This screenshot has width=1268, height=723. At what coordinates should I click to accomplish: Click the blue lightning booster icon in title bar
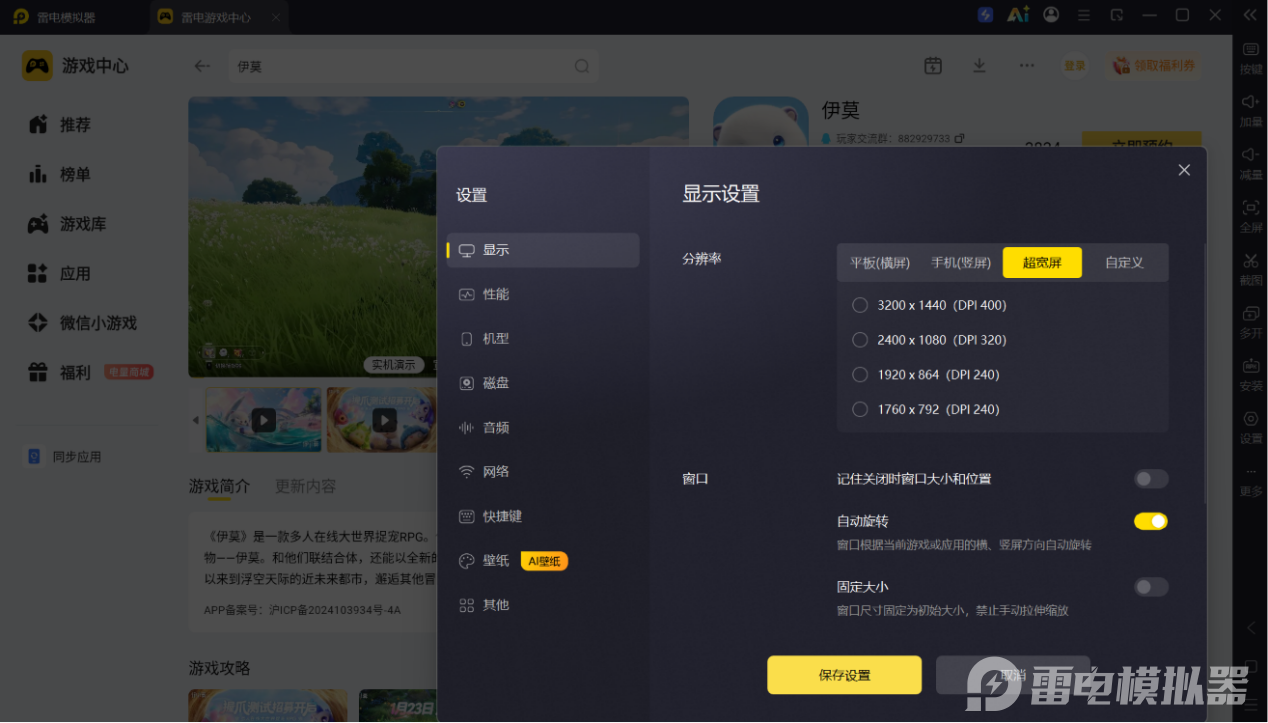986,15
